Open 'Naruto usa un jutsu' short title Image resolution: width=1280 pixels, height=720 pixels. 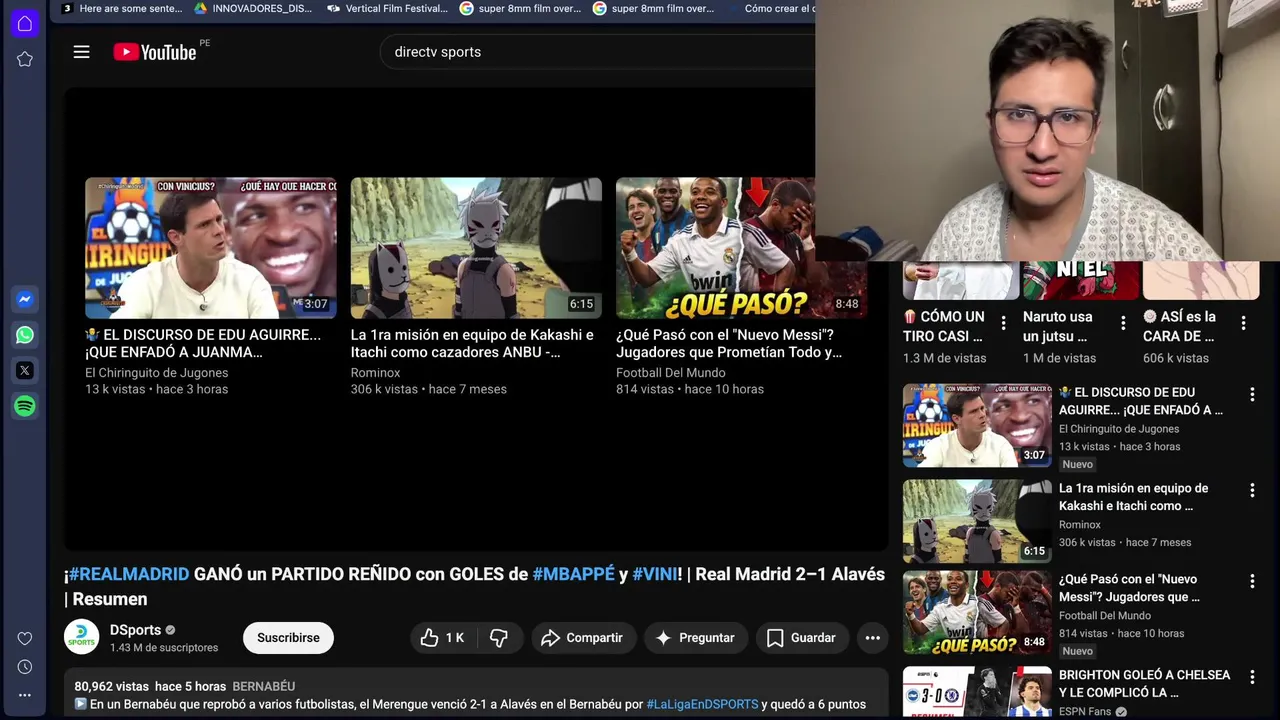coord(1058,326)
